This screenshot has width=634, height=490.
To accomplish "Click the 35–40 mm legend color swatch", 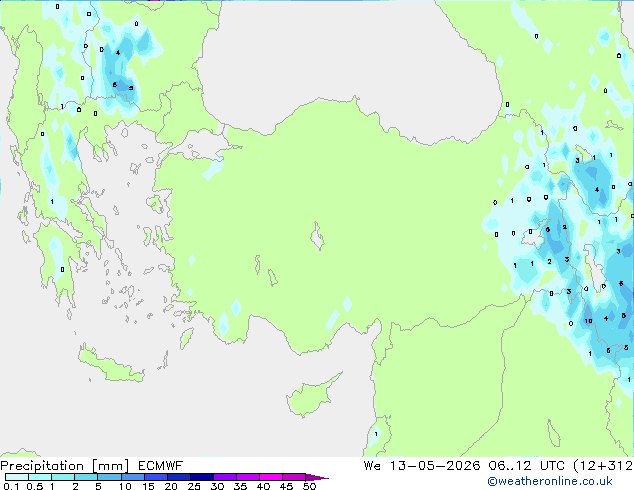I will 247,477.
